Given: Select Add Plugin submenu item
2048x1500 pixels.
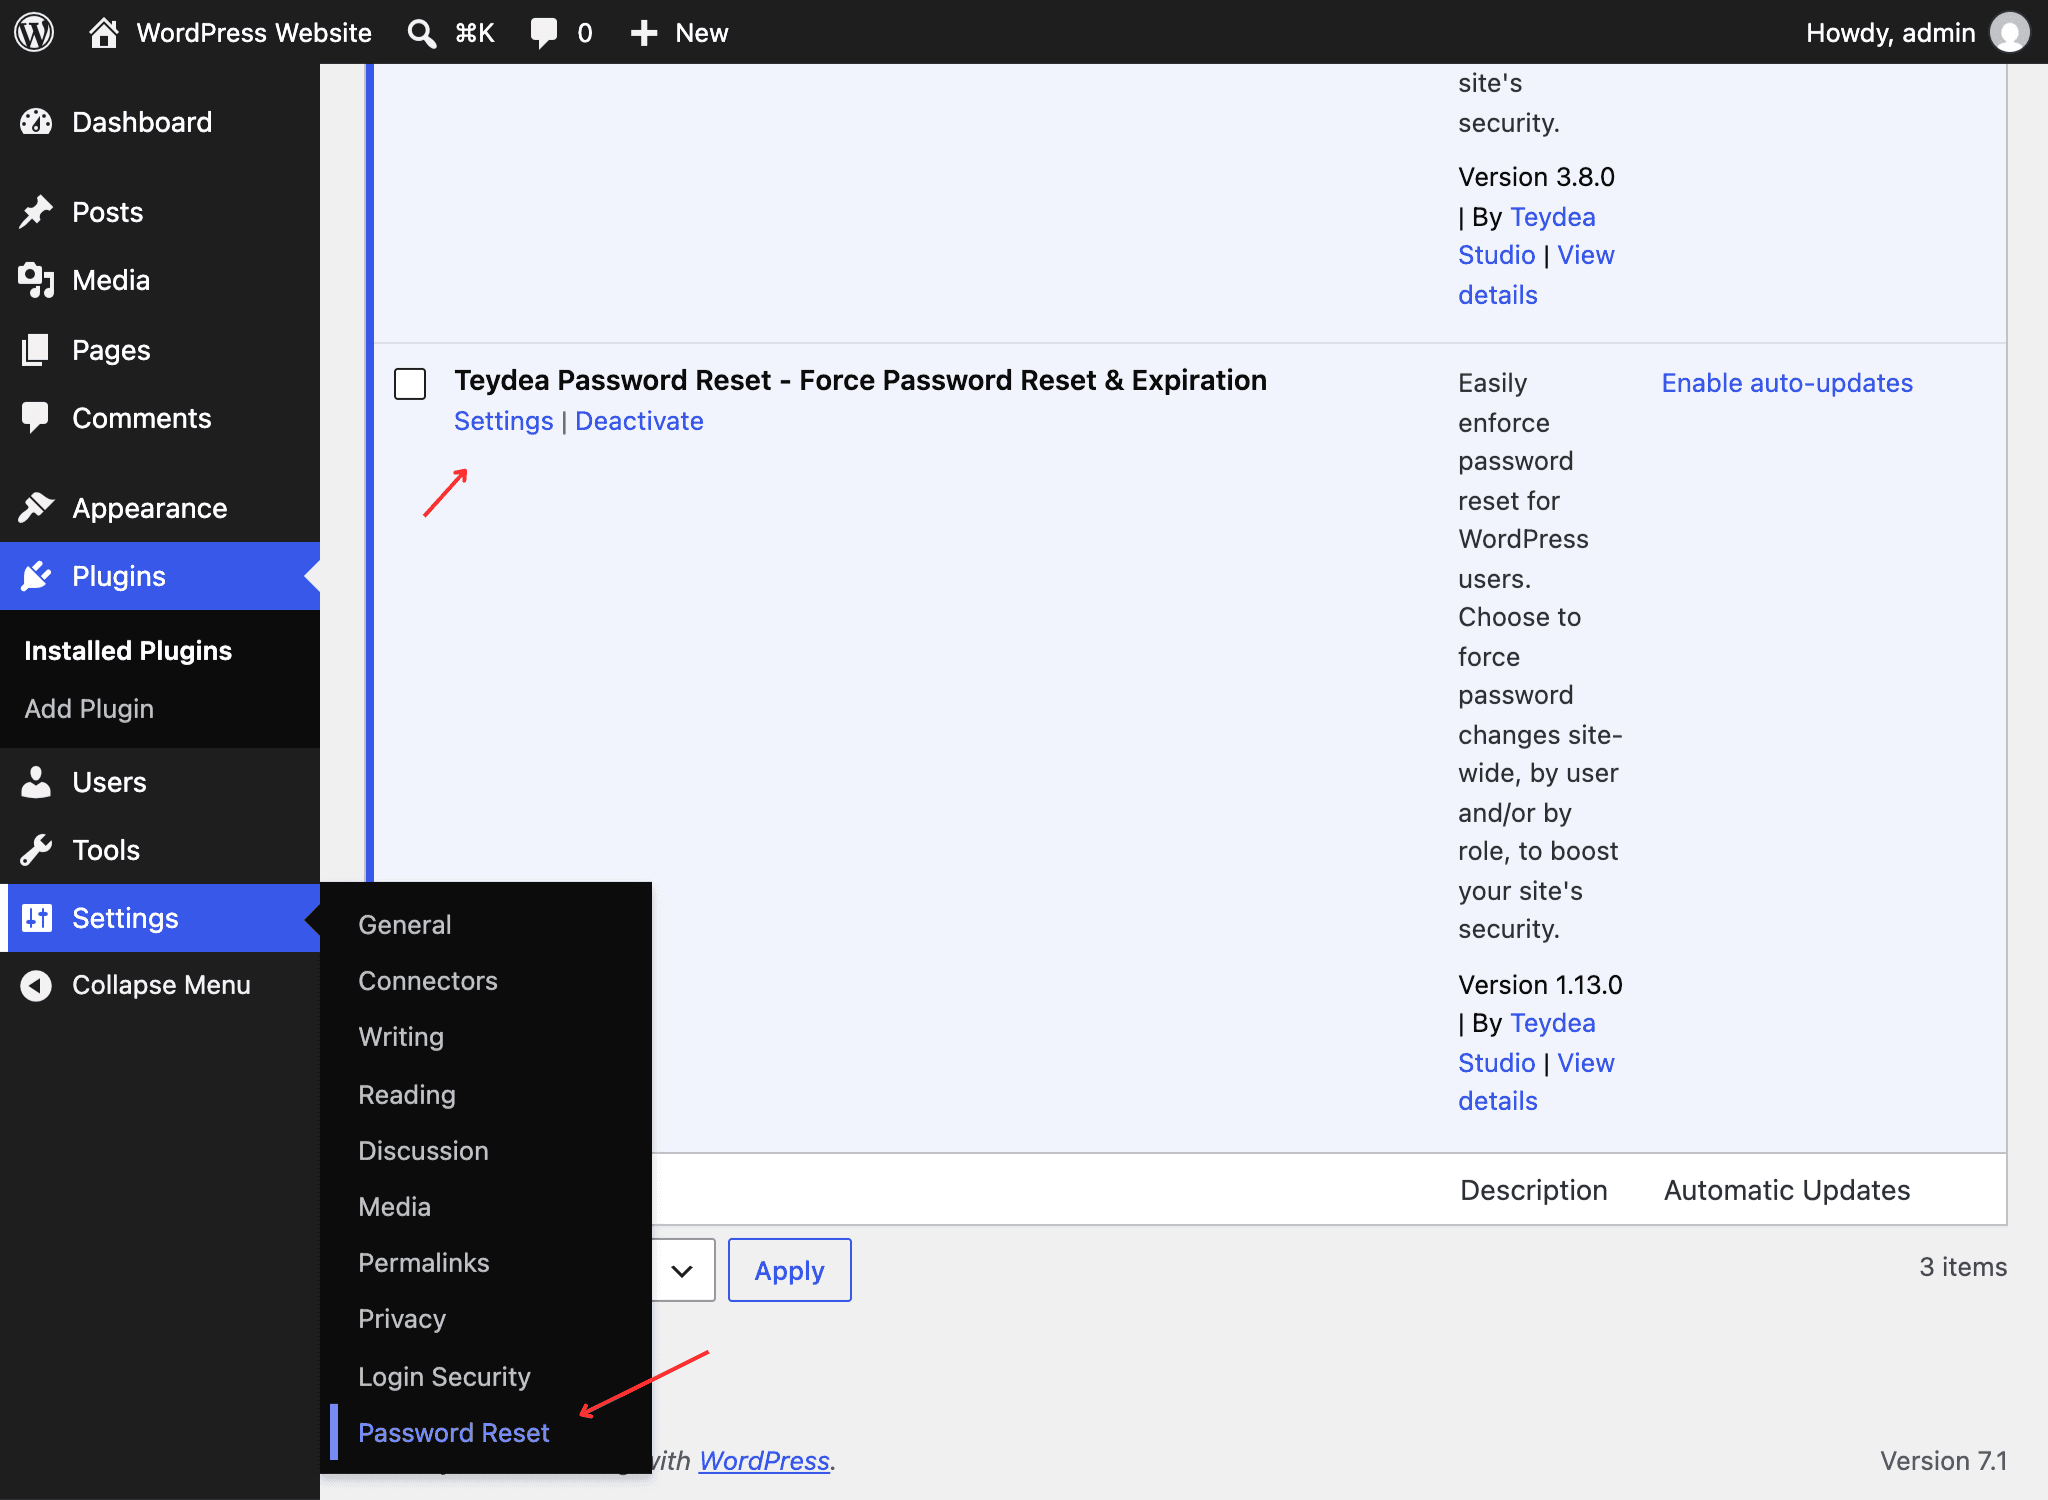Looking at the screenshot, I should 89,709.
